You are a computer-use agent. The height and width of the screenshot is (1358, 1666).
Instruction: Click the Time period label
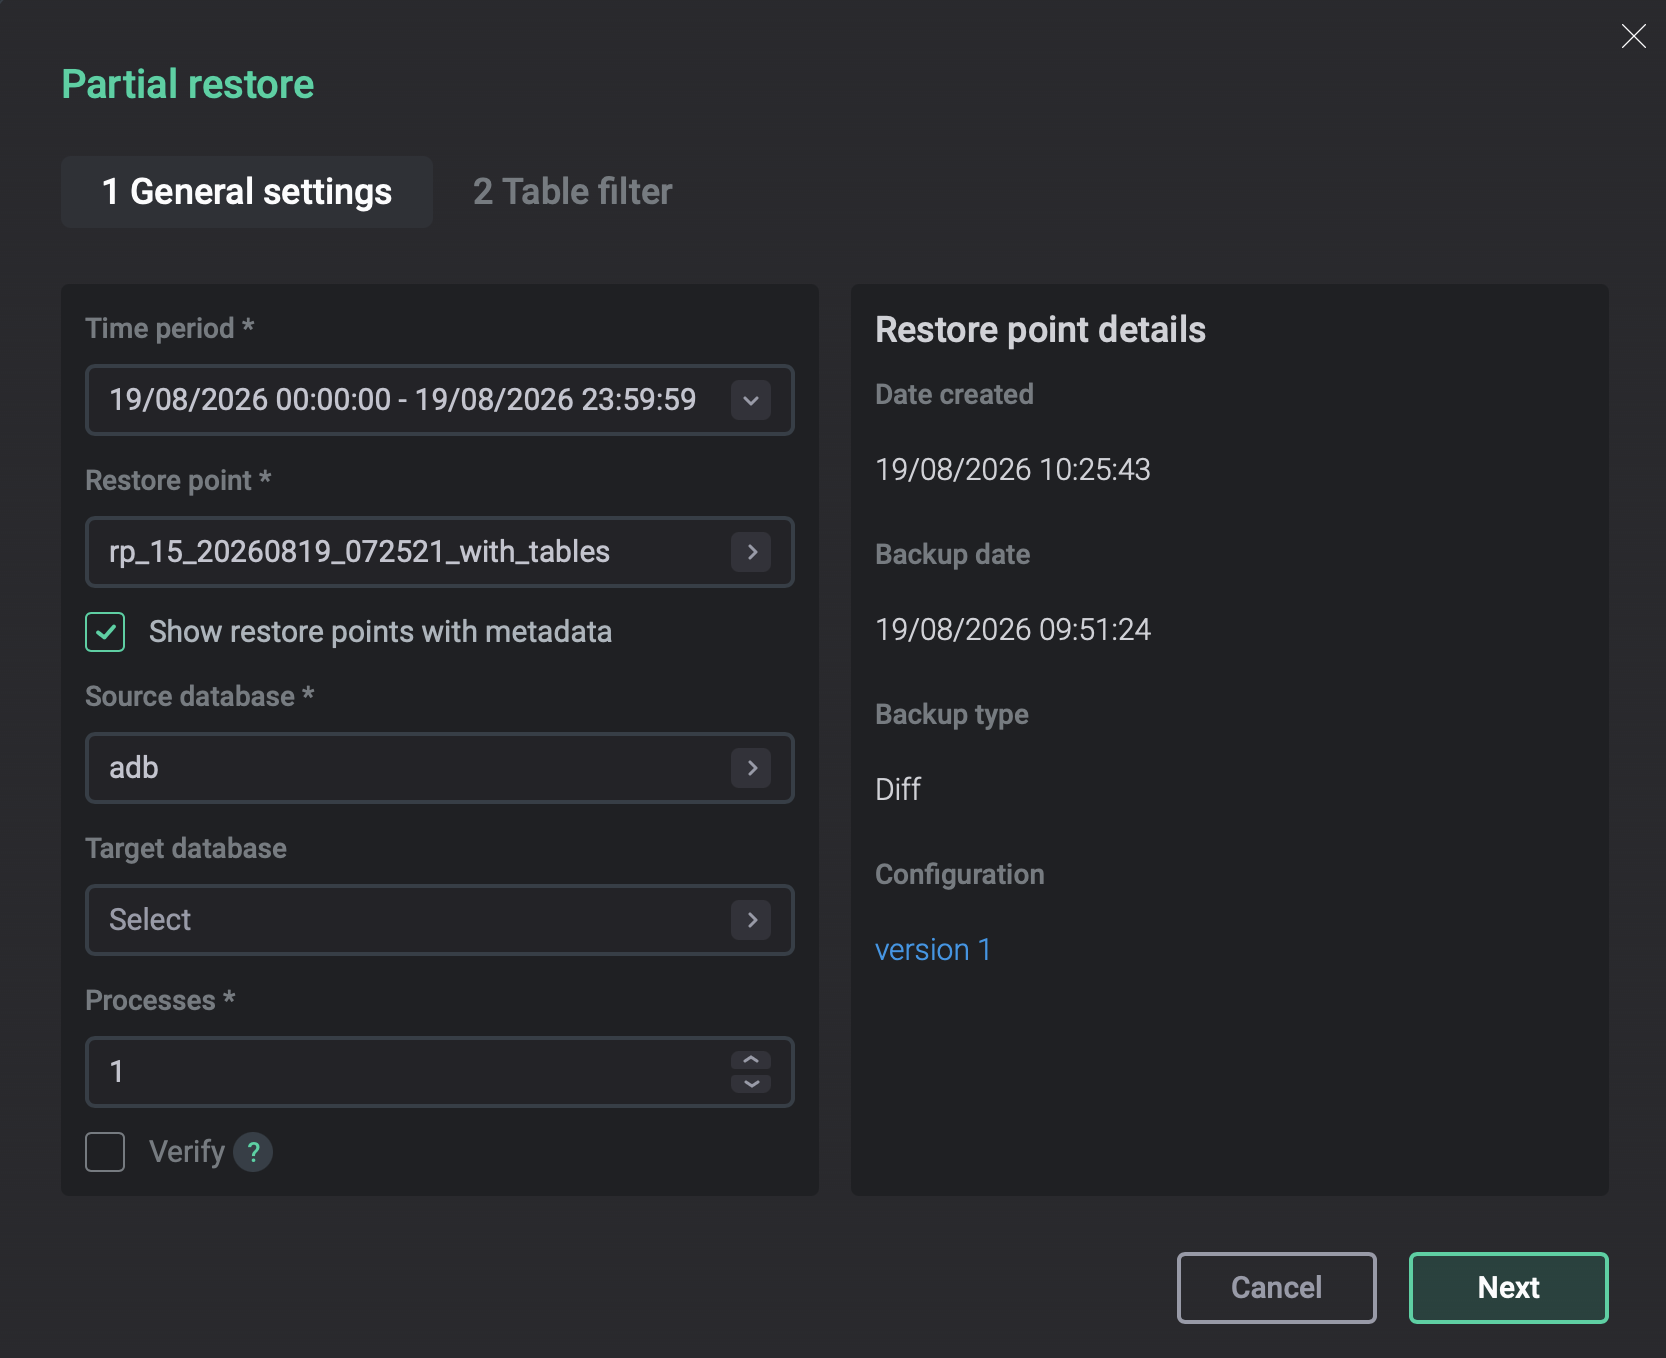(170, 328)
